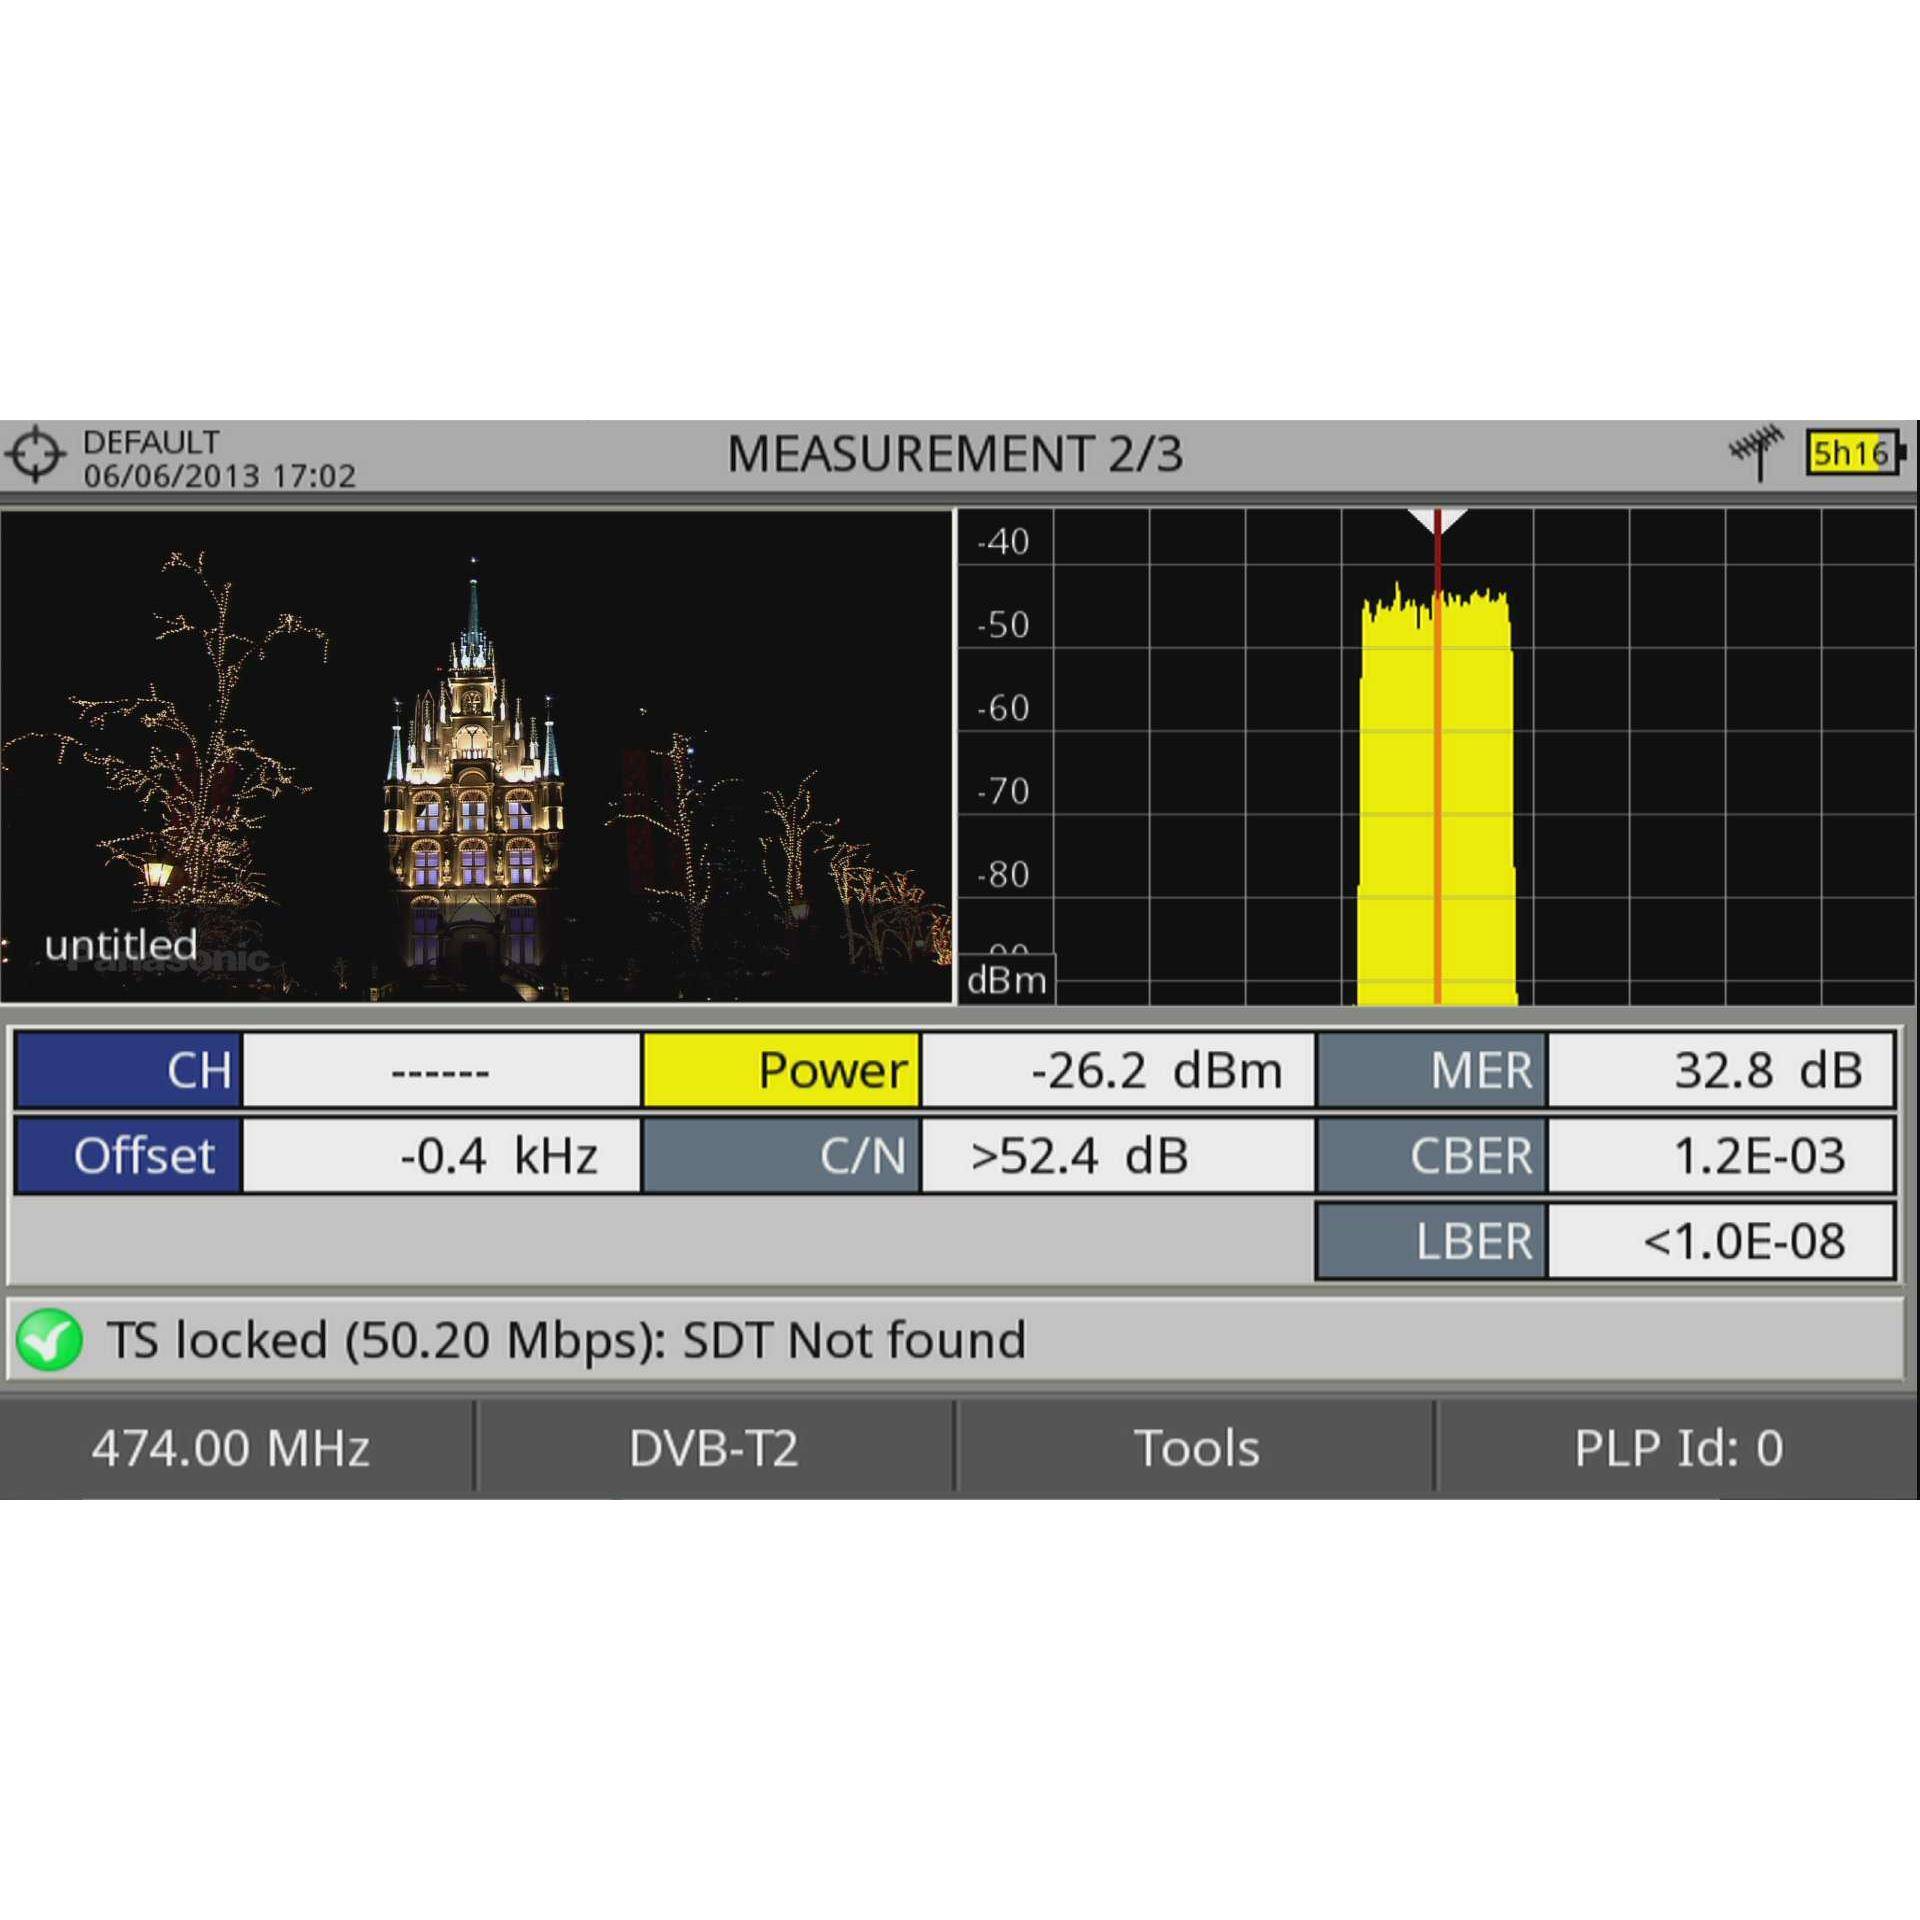
Task: Click the DEFAULT installation name and date
Action: click(x=219, y=458)
